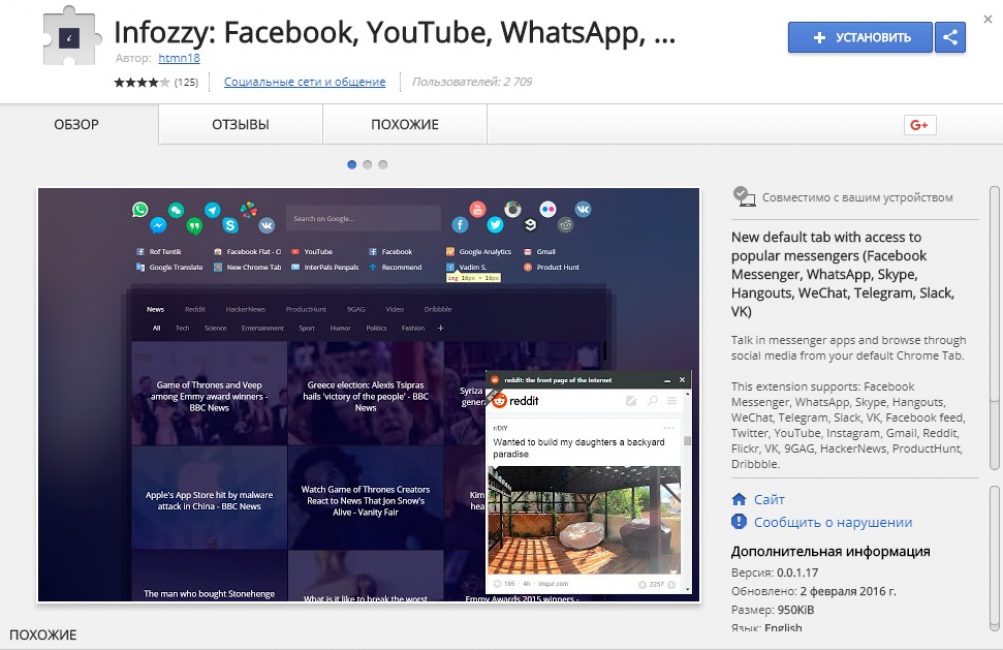
Task: Click the gray Reddit alien icon in the preview
Action: [x=565, y=225]
